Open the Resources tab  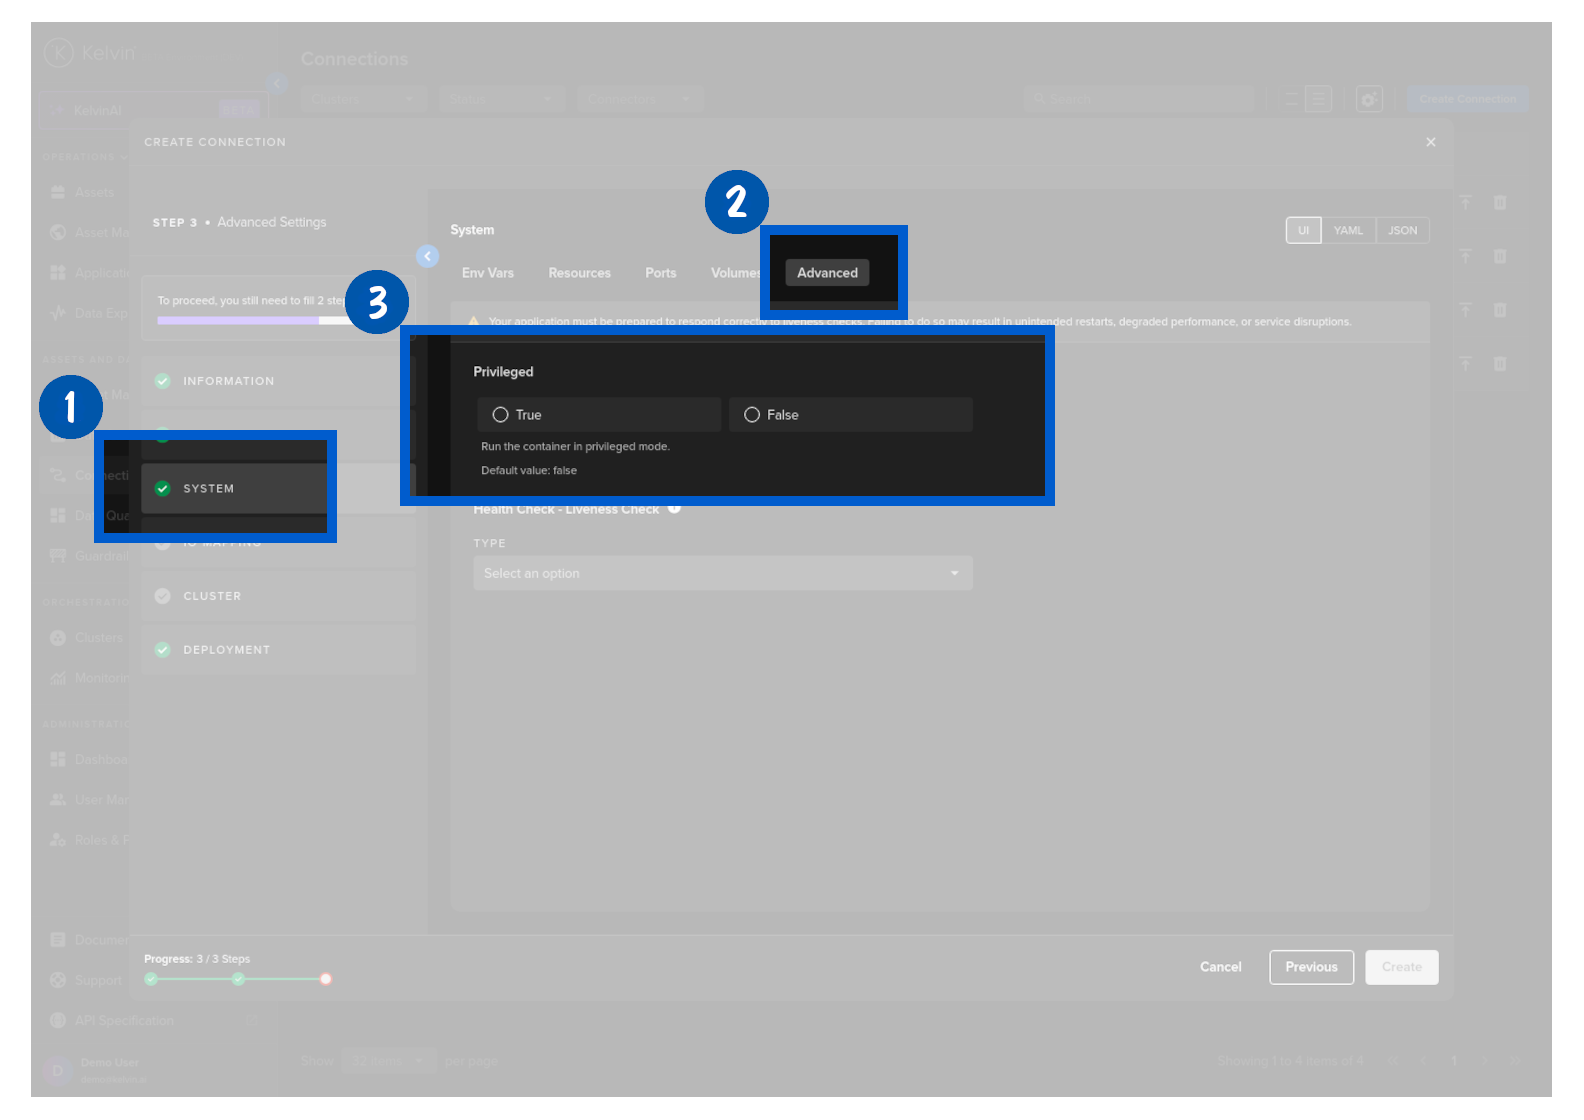(579, 273)
